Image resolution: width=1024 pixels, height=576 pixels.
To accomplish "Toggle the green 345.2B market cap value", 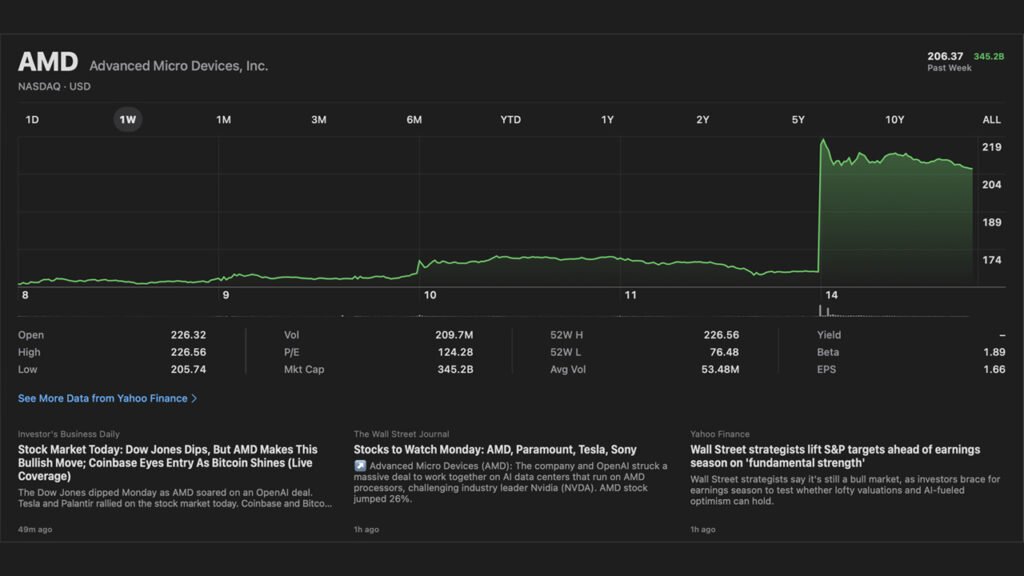I will [x=989, y=57].
